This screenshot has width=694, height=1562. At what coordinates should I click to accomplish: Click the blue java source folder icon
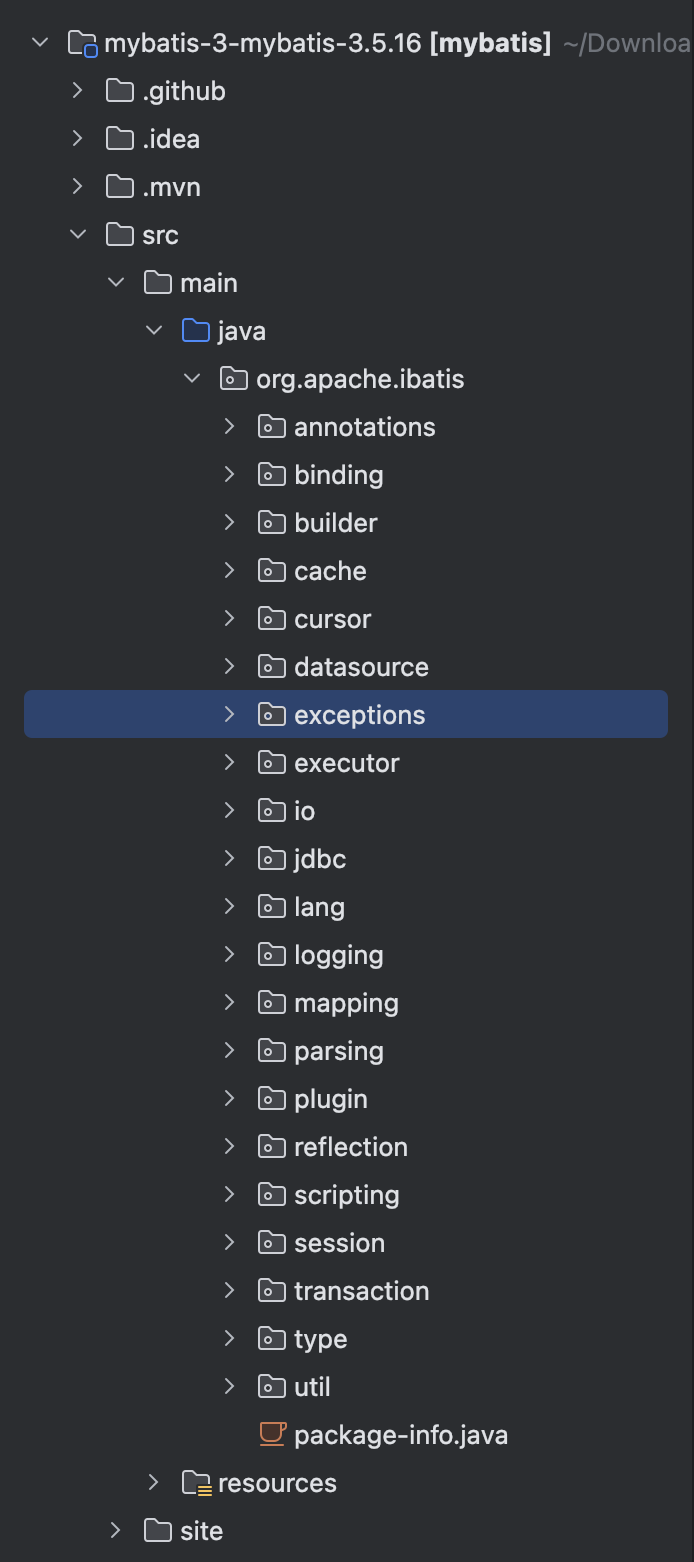(x=196, y=331)
